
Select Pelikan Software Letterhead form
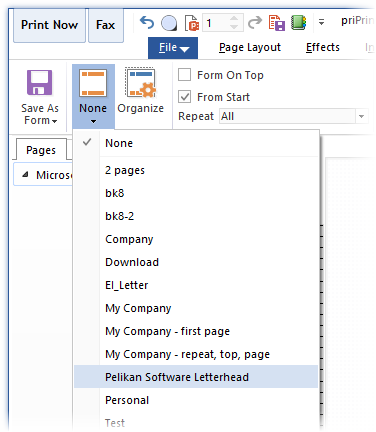coord(196,377)
